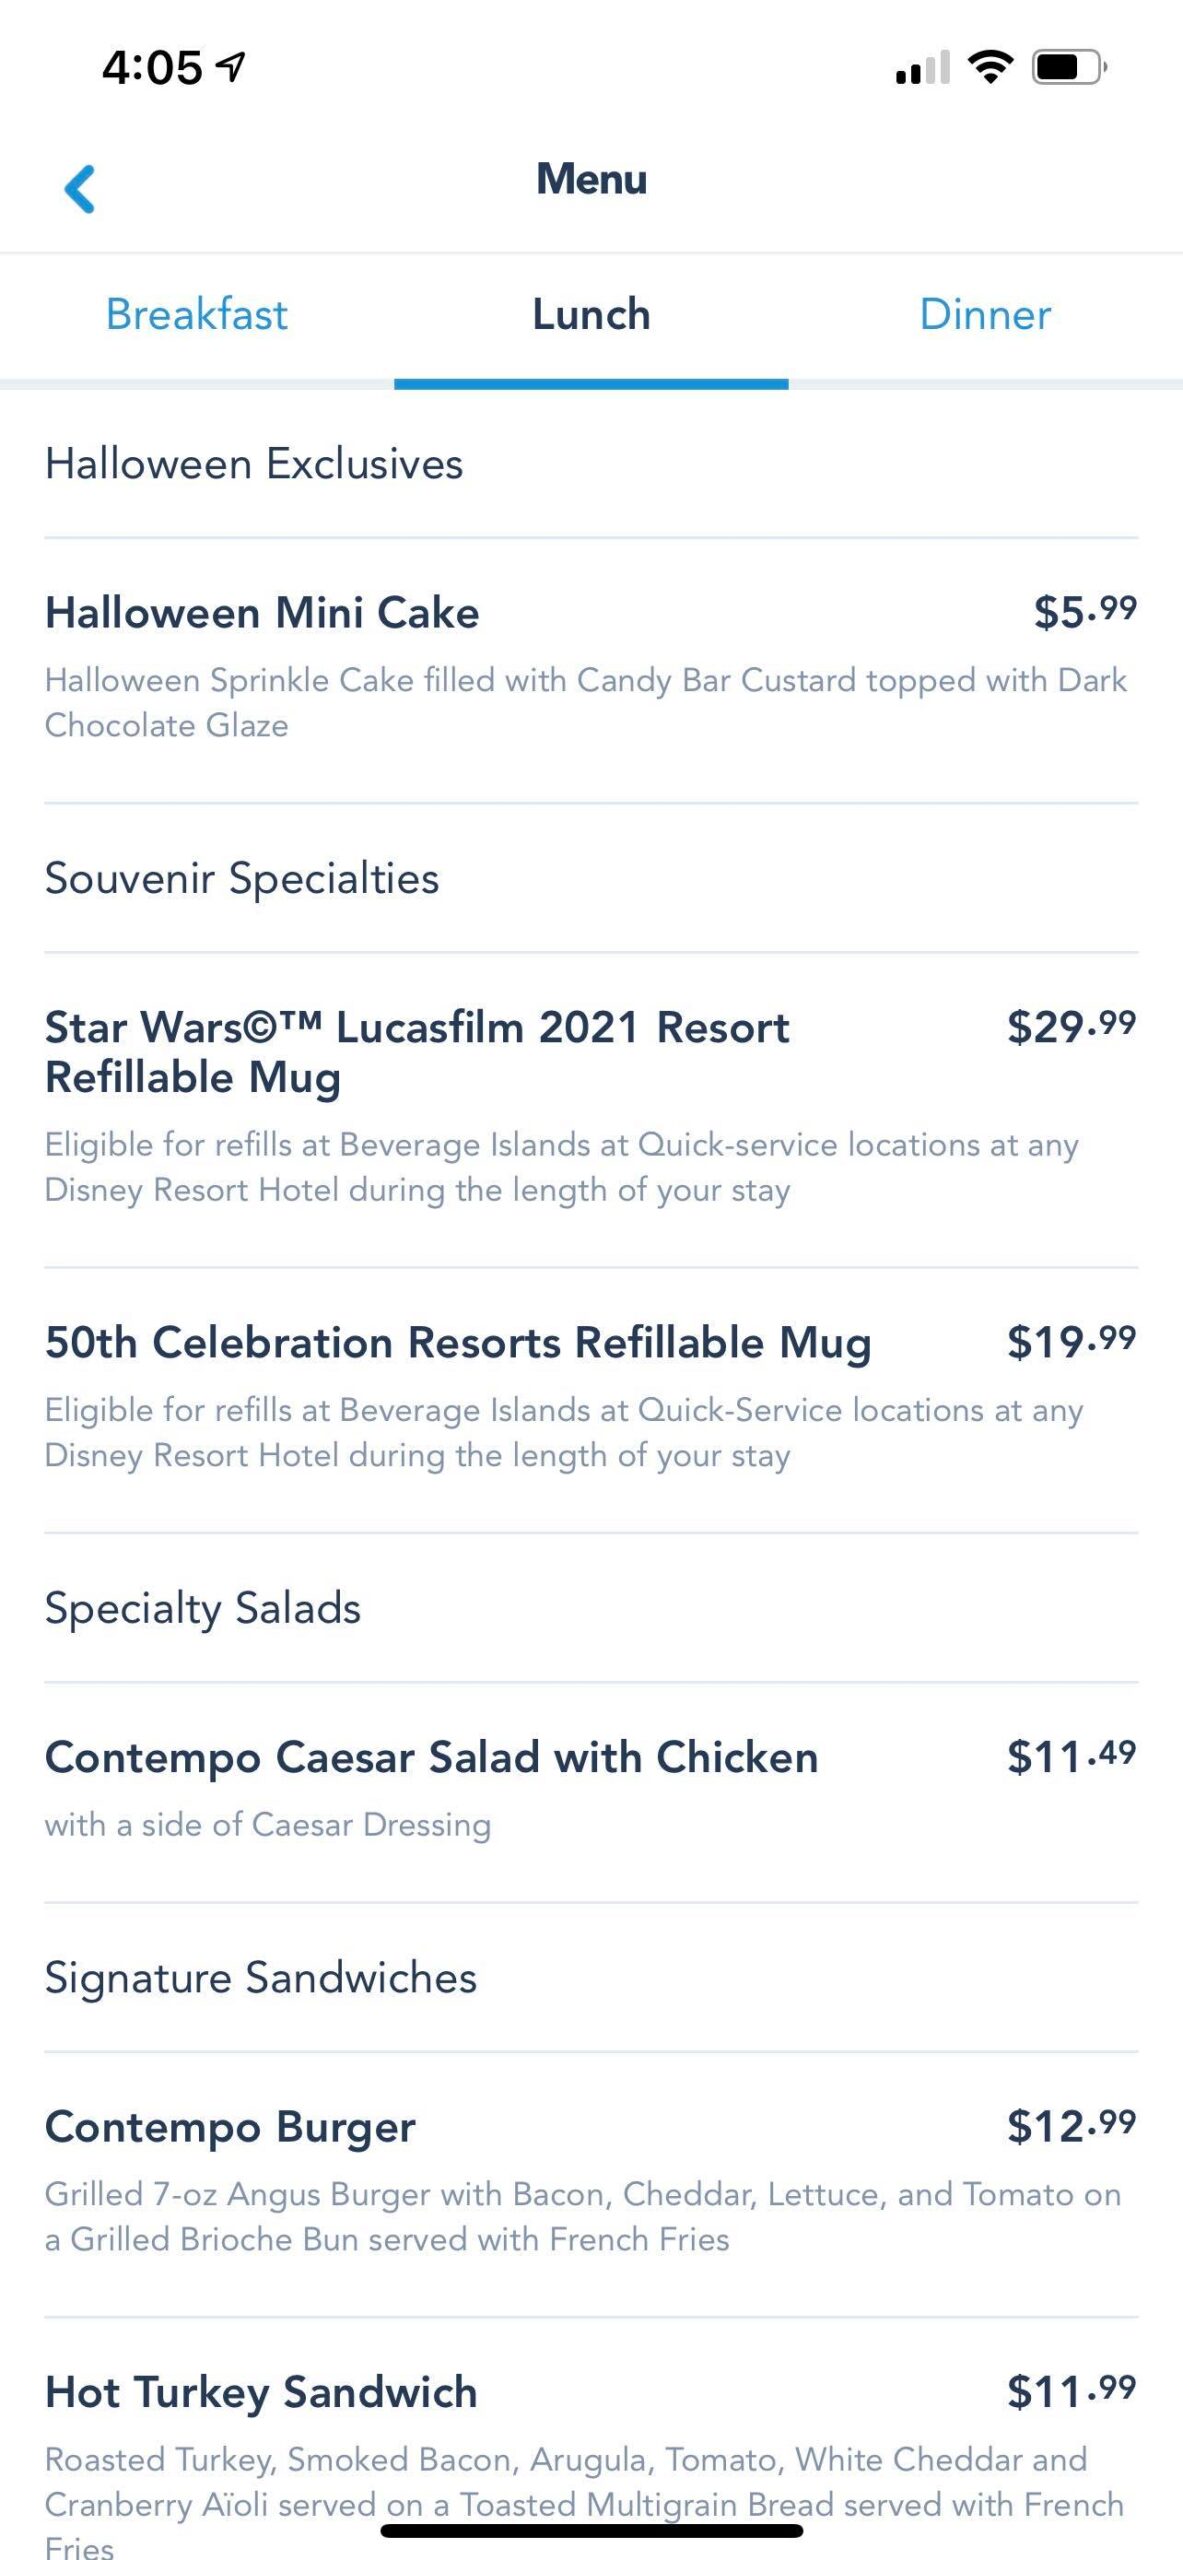Tap the Signature Sandwiches section header
Viewport: 1183px width, 2560px height.
point(261,1978)
